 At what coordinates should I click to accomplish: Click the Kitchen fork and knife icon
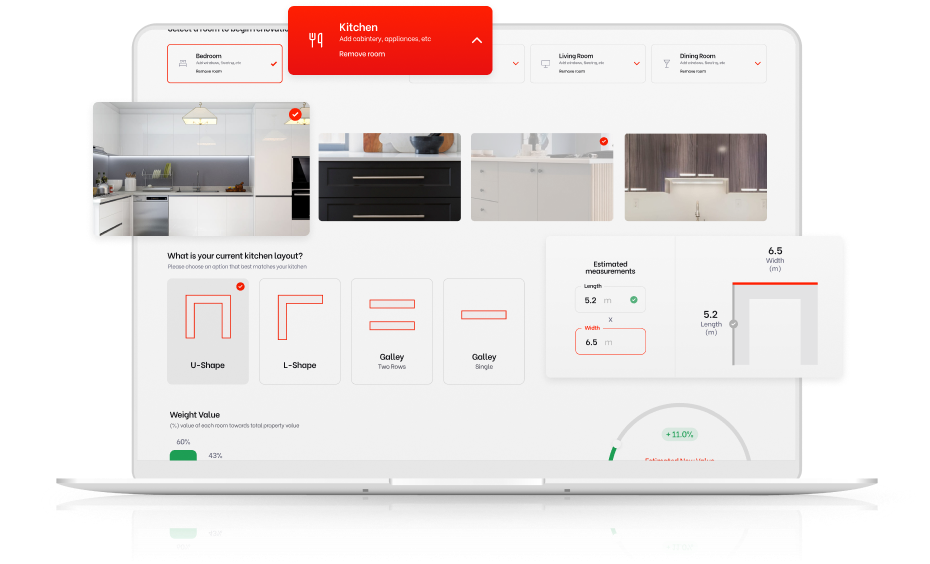[316, 40]
